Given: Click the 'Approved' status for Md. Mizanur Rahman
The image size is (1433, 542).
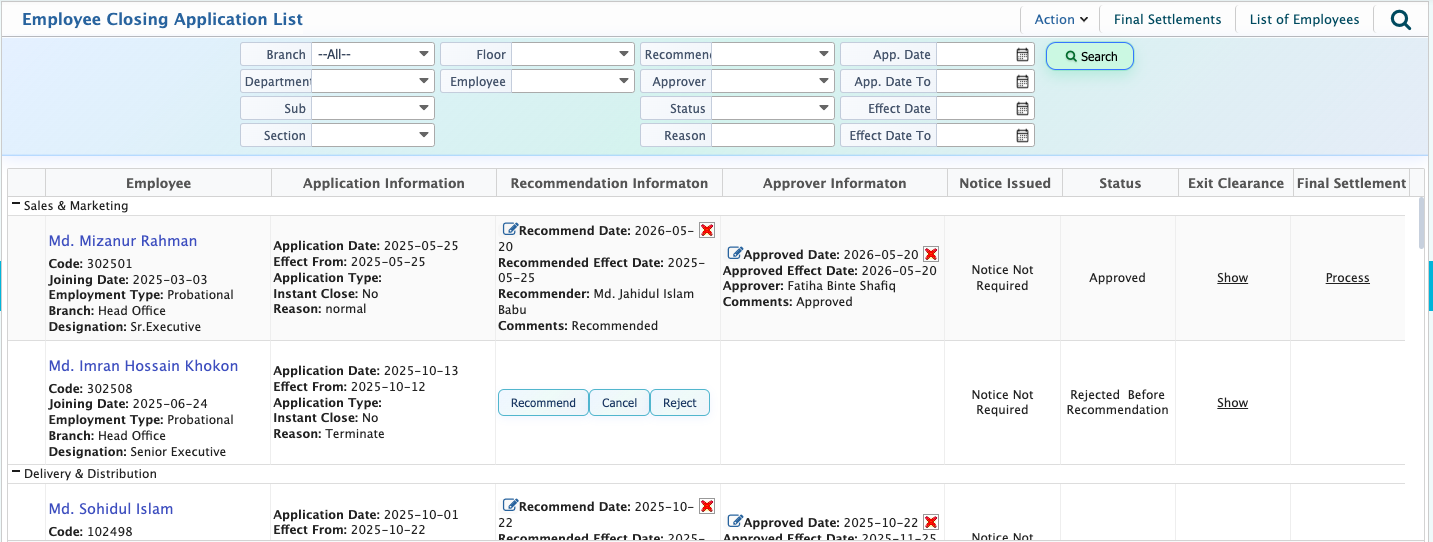Looking at the screenshot, I should pyautogui.click(x=1117, y=278).
